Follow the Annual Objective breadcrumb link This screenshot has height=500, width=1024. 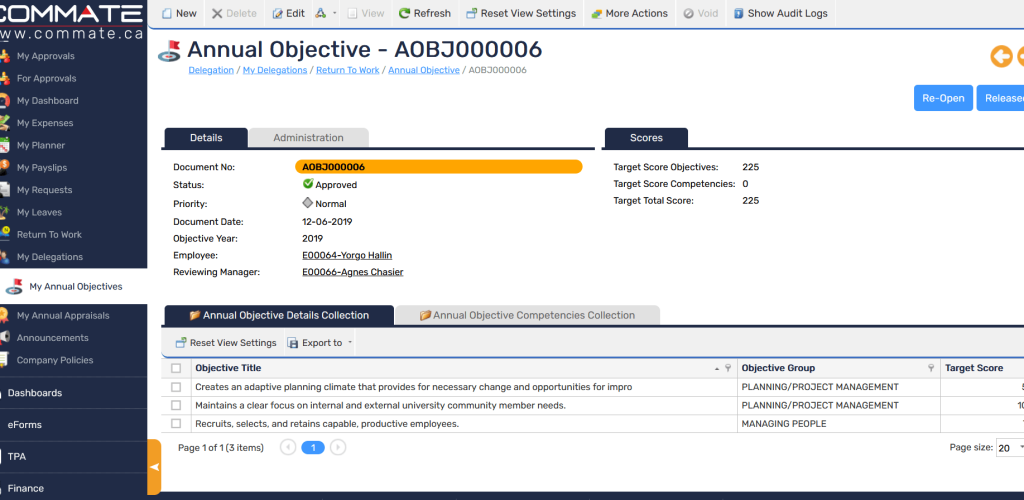(x=424, y=70)
